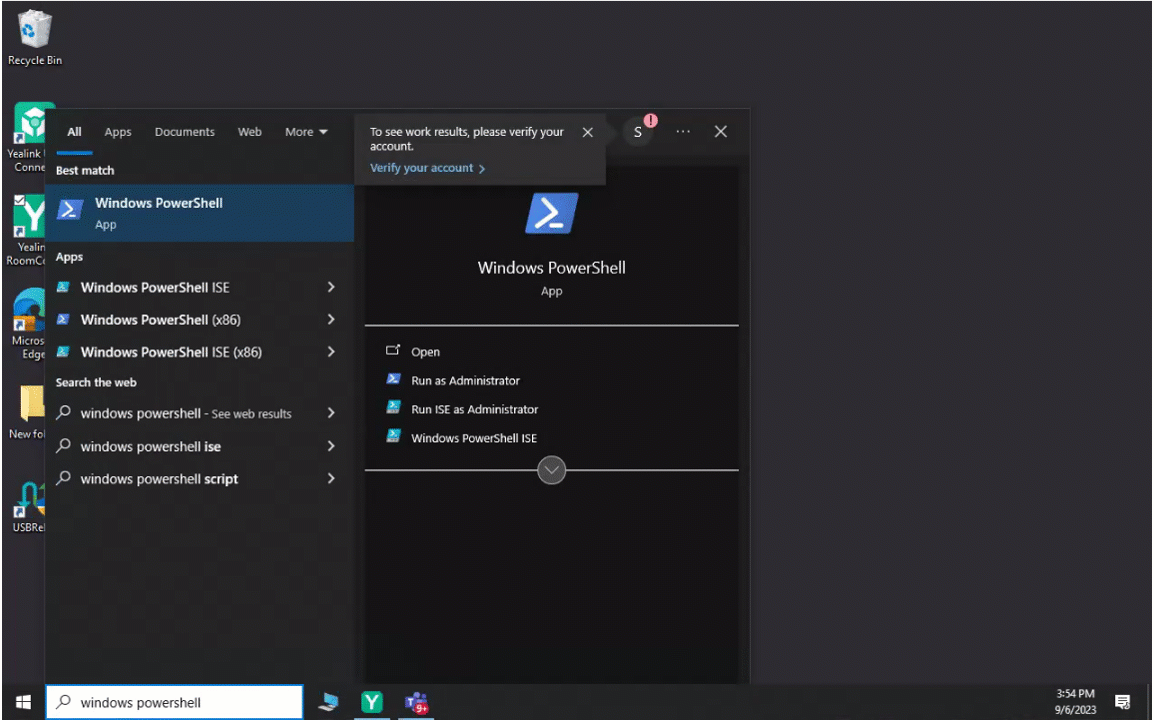Viewport: 1154px width, 720px height.
Task: Open the Recycle Bin desktop icon
Action: [34, 38]
